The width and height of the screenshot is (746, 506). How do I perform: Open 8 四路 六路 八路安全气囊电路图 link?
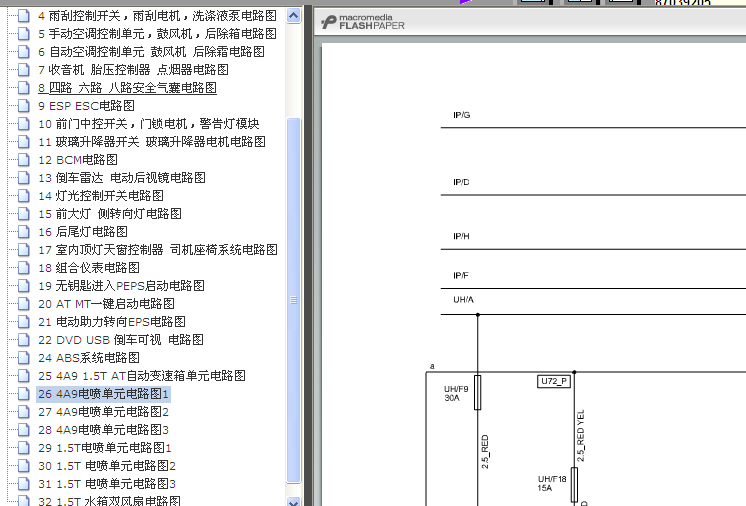[x=127, y=88]
